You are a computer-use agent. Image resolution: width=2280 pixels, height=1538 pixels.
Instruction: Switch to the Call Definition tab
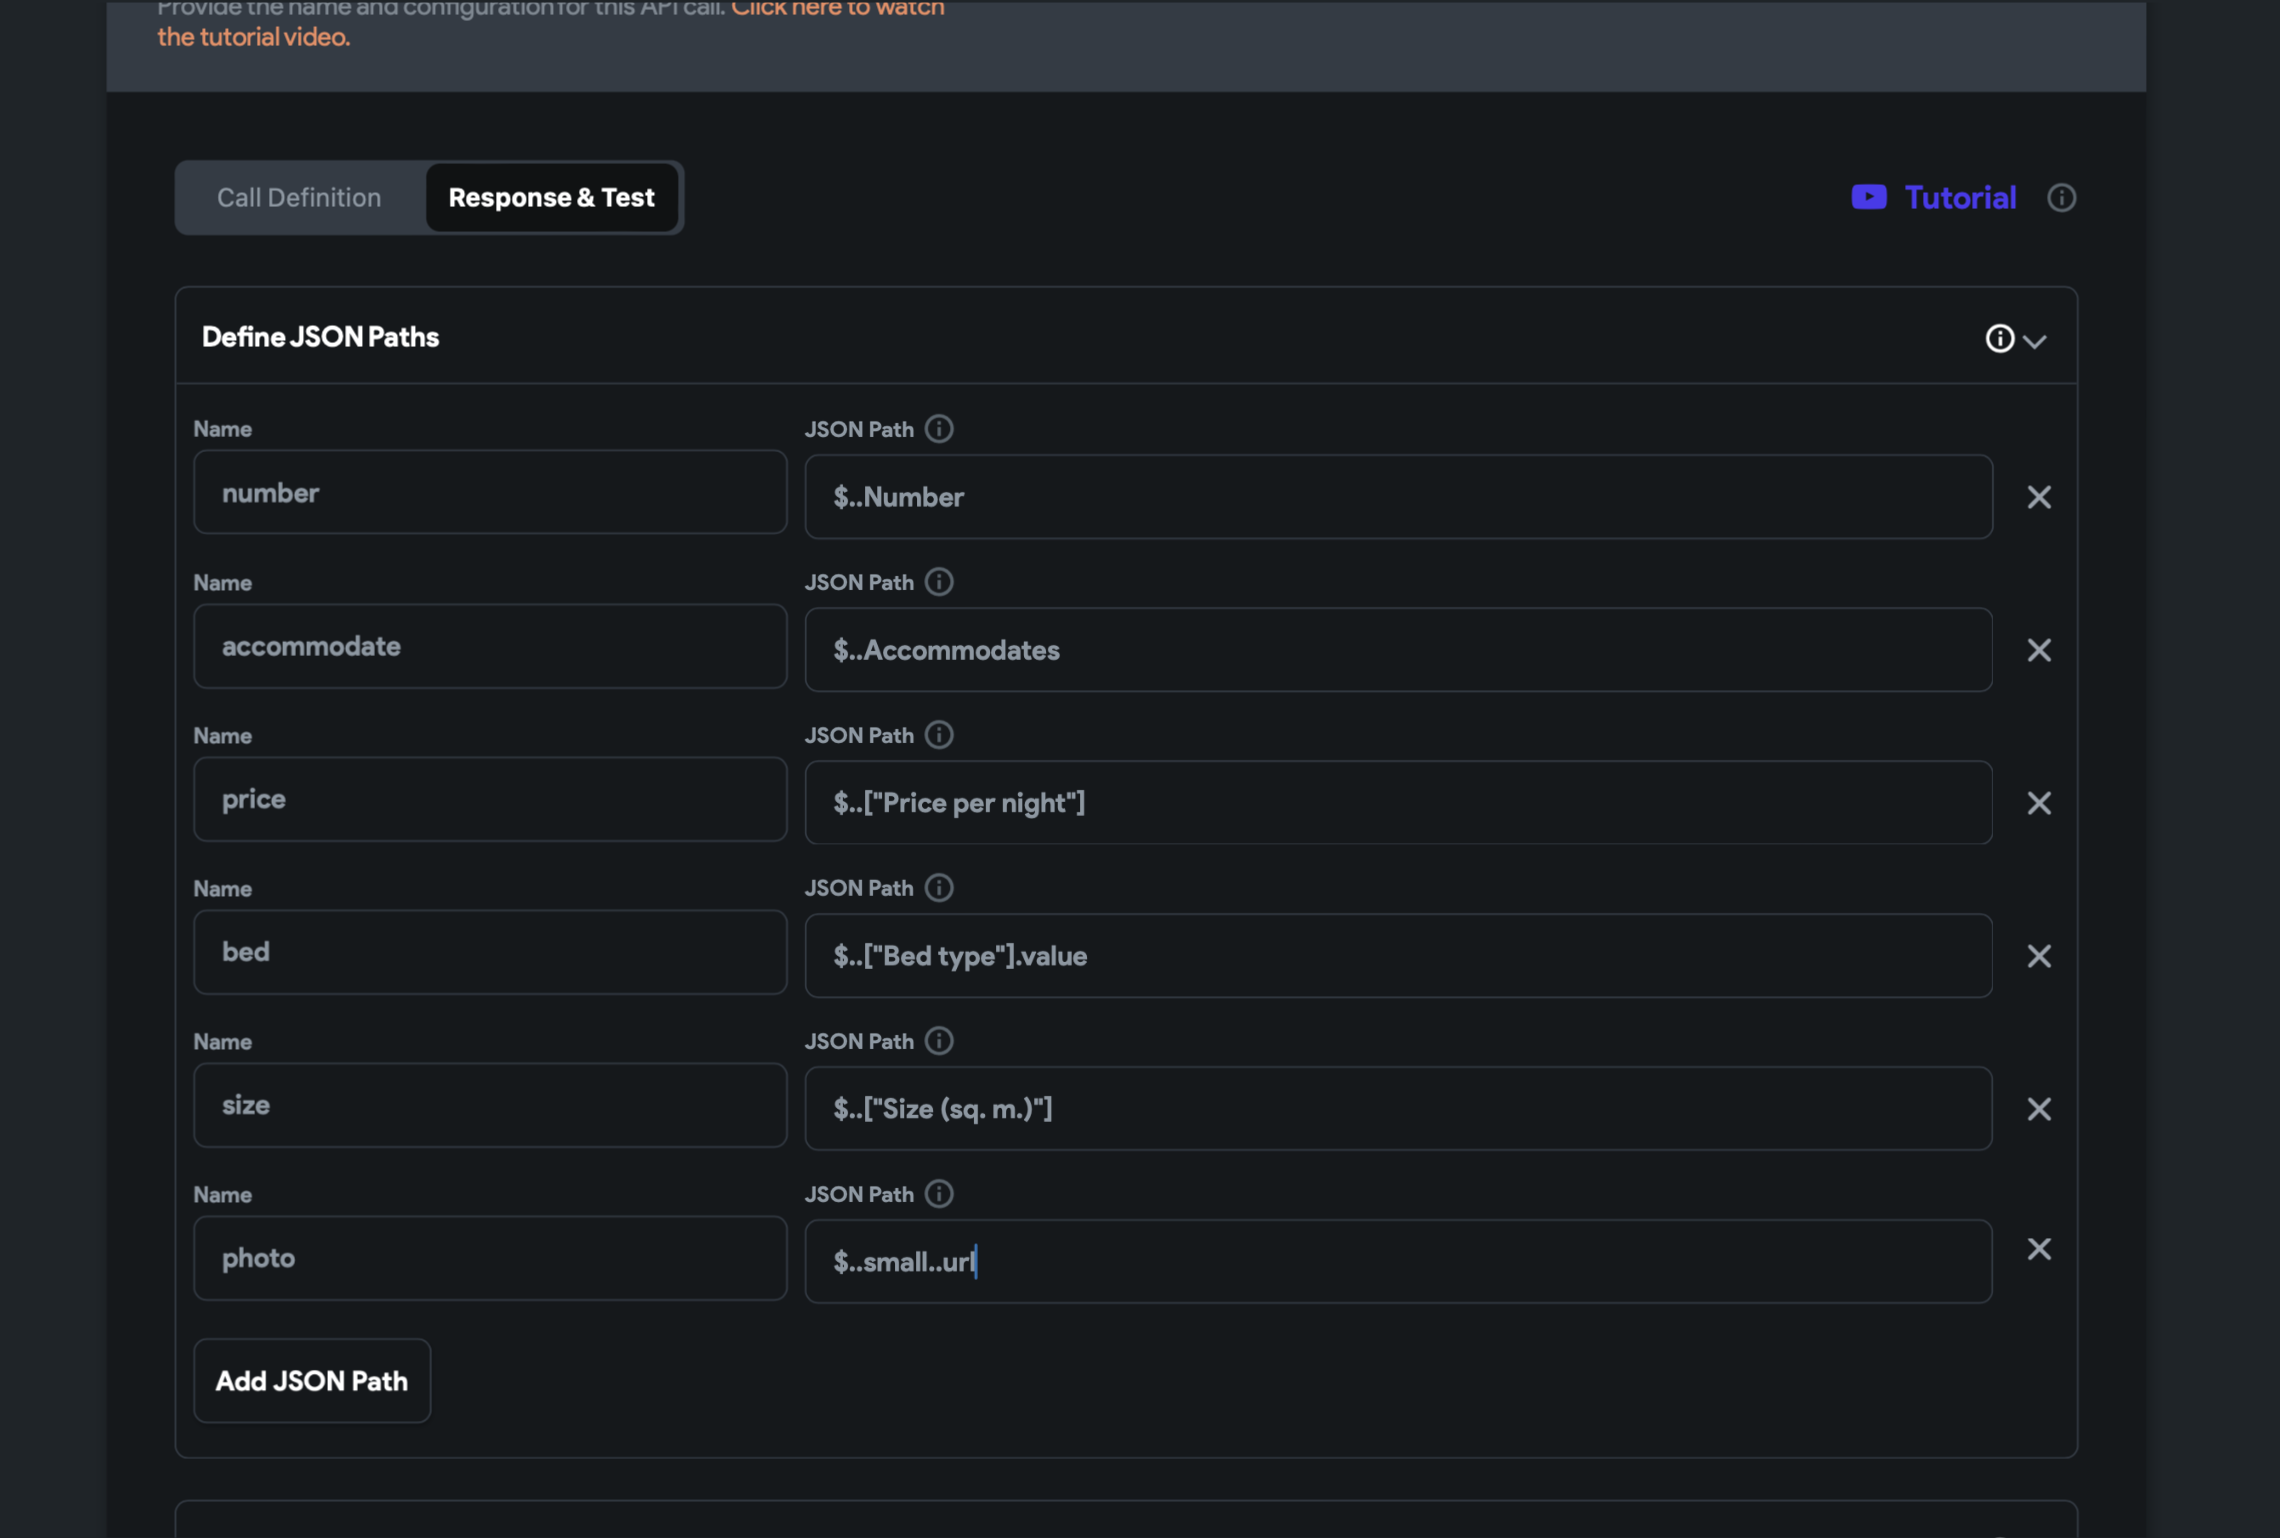299,198
